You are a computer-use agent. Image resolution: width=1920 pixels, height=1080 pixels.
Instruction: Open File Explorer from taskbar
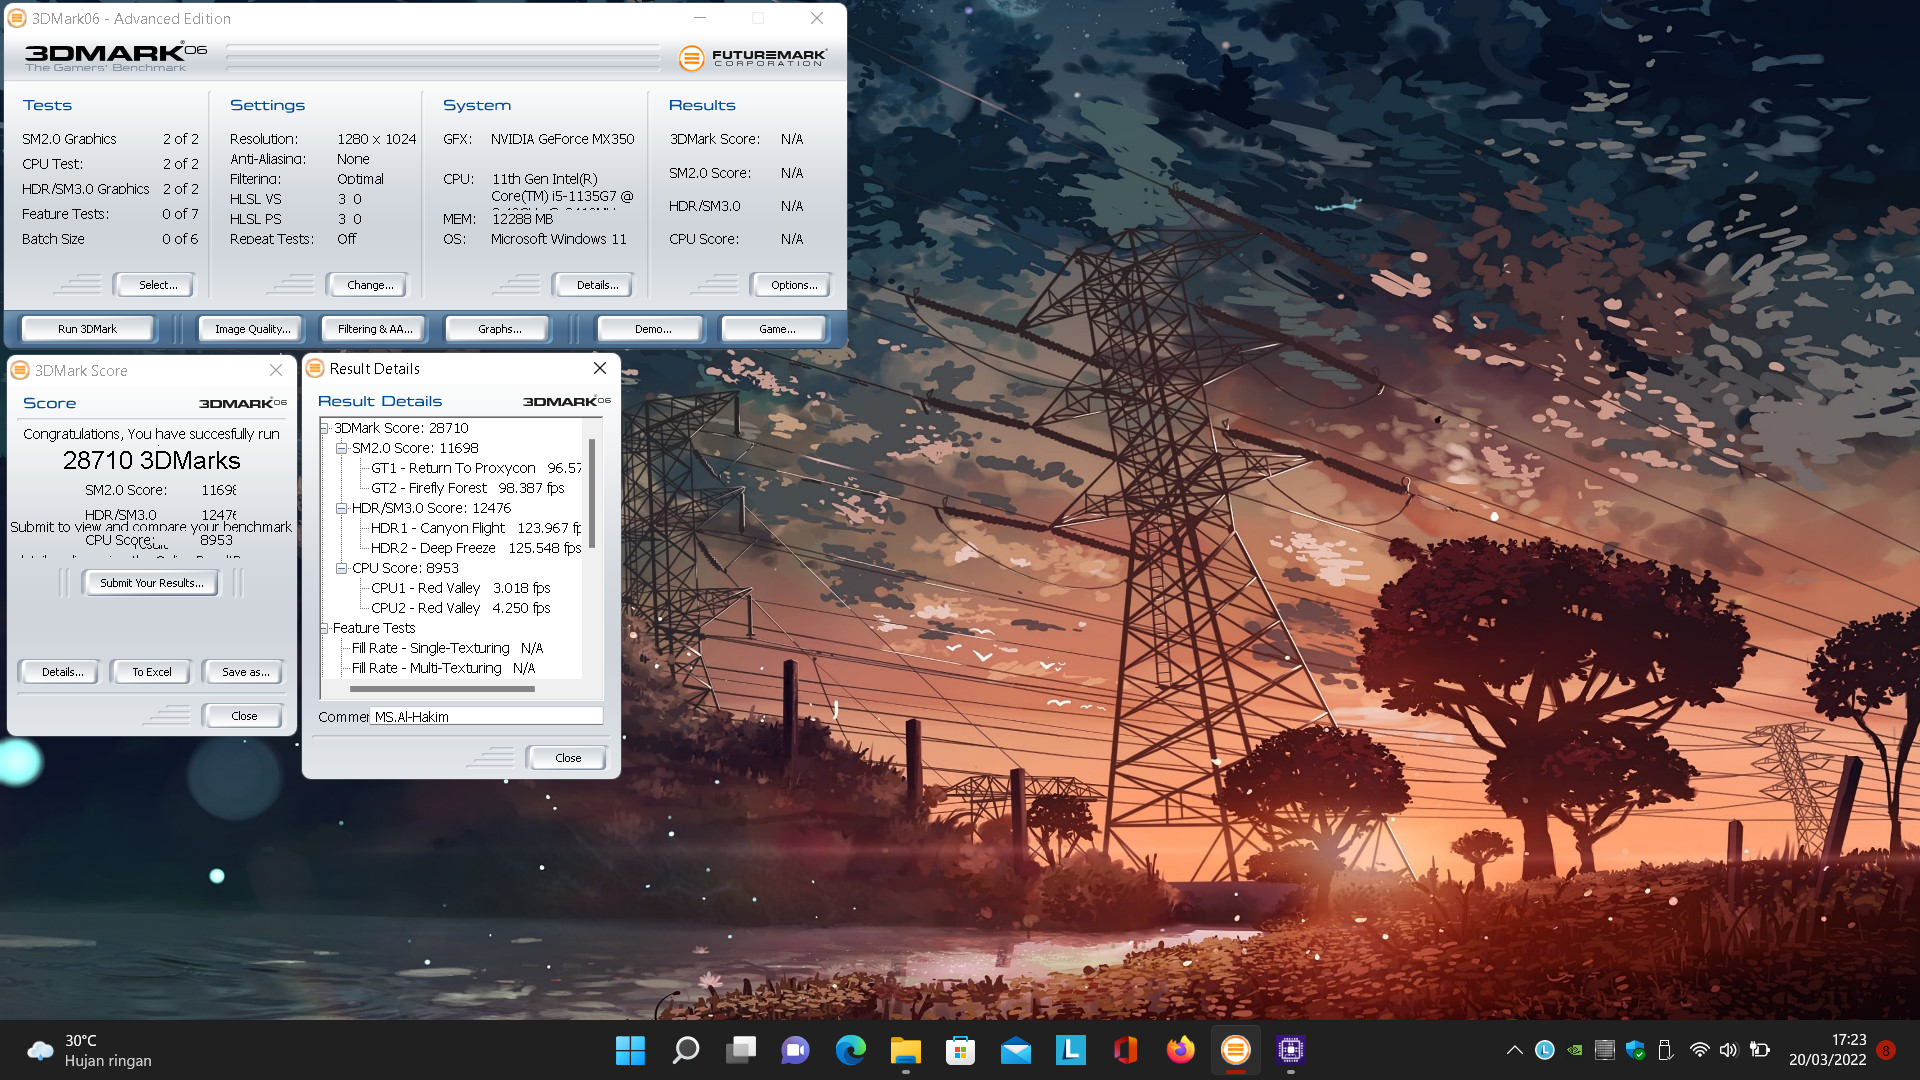906,1050
